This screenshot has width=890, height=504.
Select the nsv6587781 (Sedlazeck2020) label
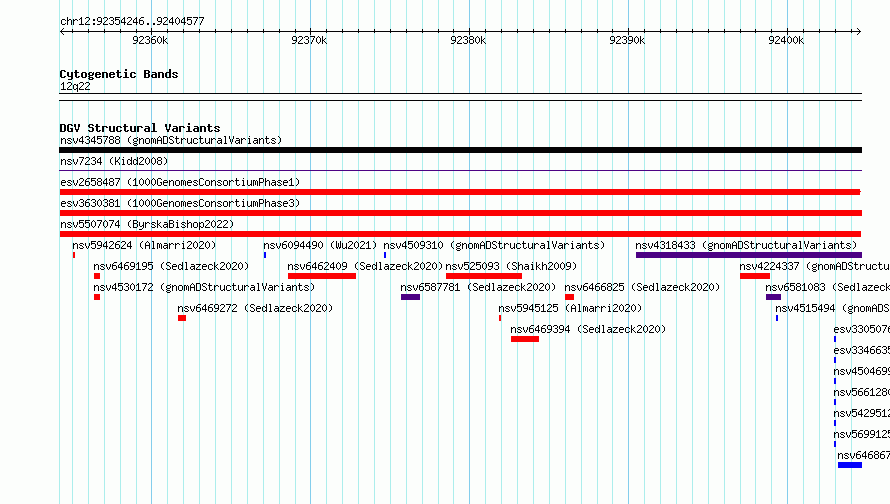pos(478,287)
